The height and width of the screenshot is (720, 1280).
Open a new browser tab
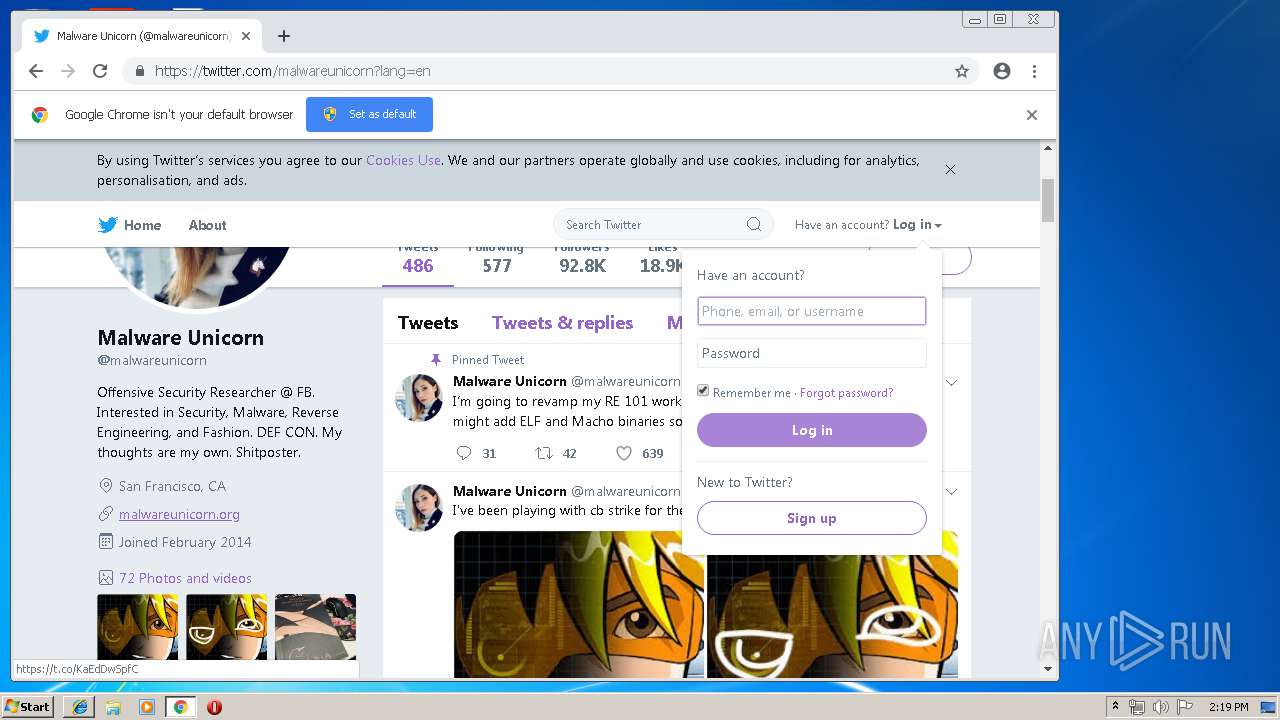click(284, 36)
